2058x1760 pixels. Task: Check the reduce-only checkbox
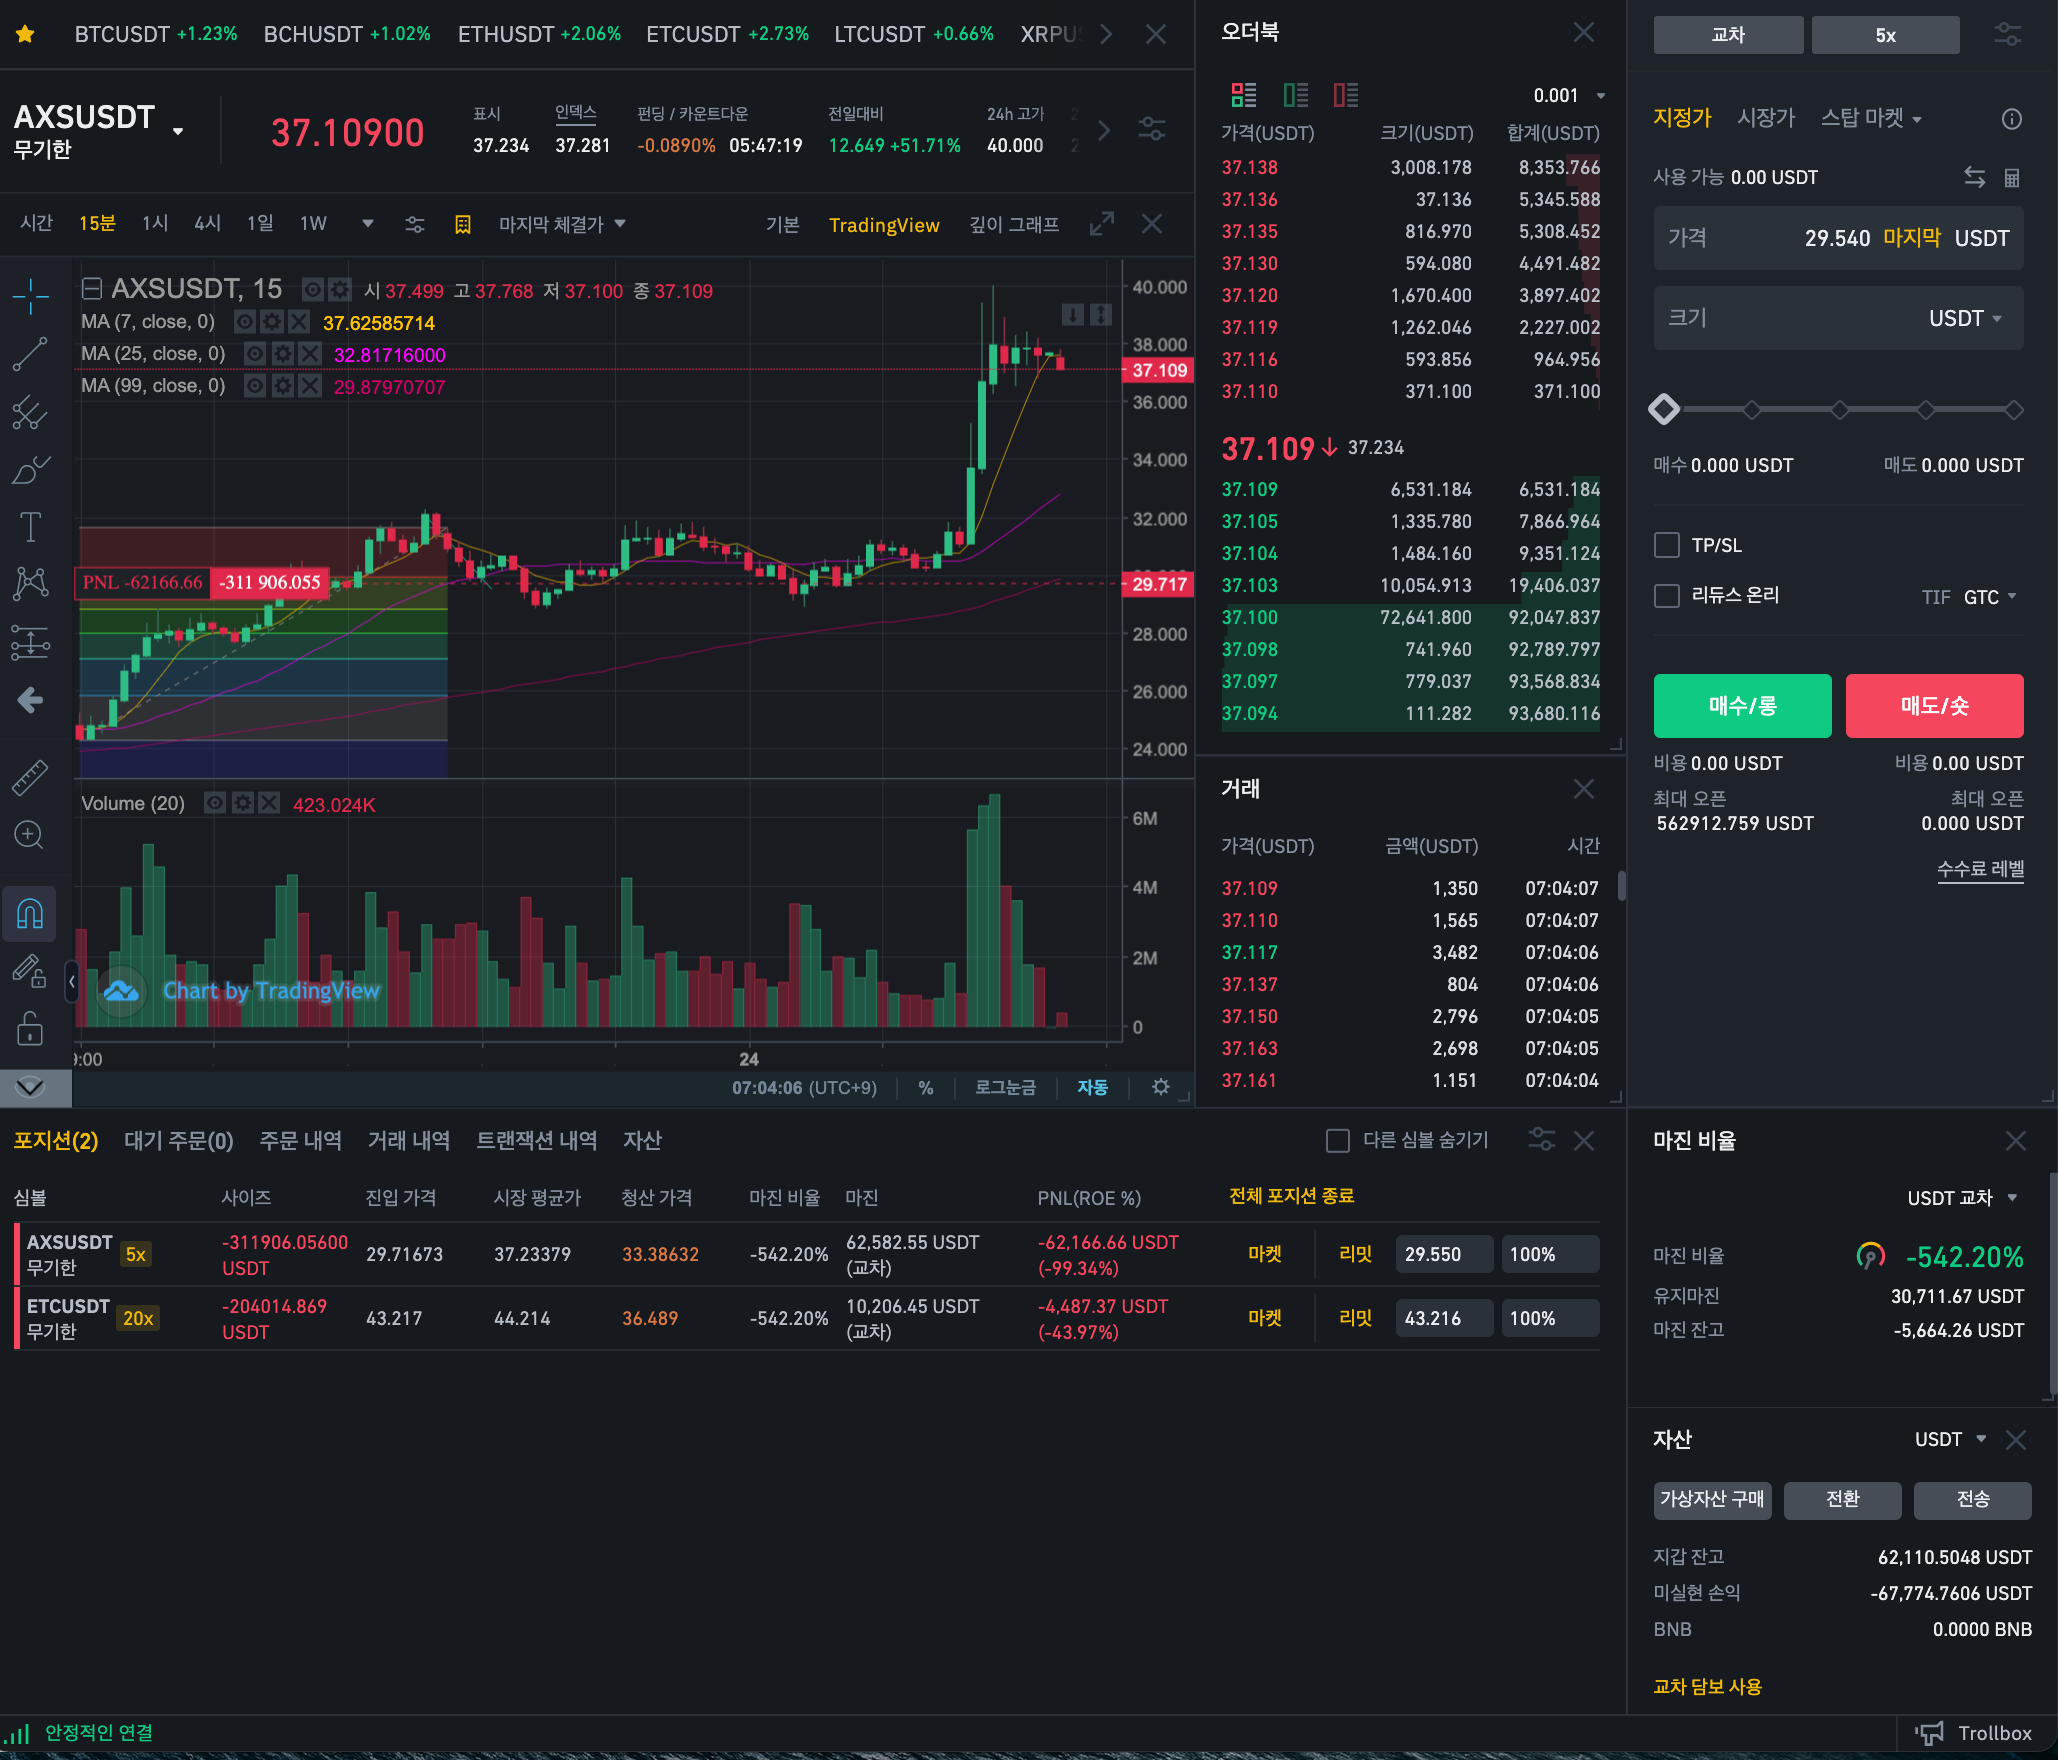[x=1667, y=596]
